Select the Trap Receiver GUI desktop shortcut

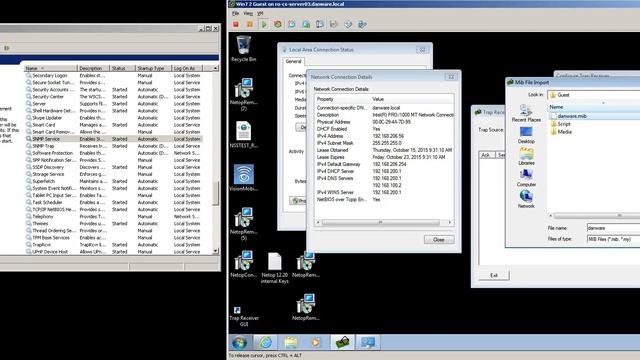[244, 316]
